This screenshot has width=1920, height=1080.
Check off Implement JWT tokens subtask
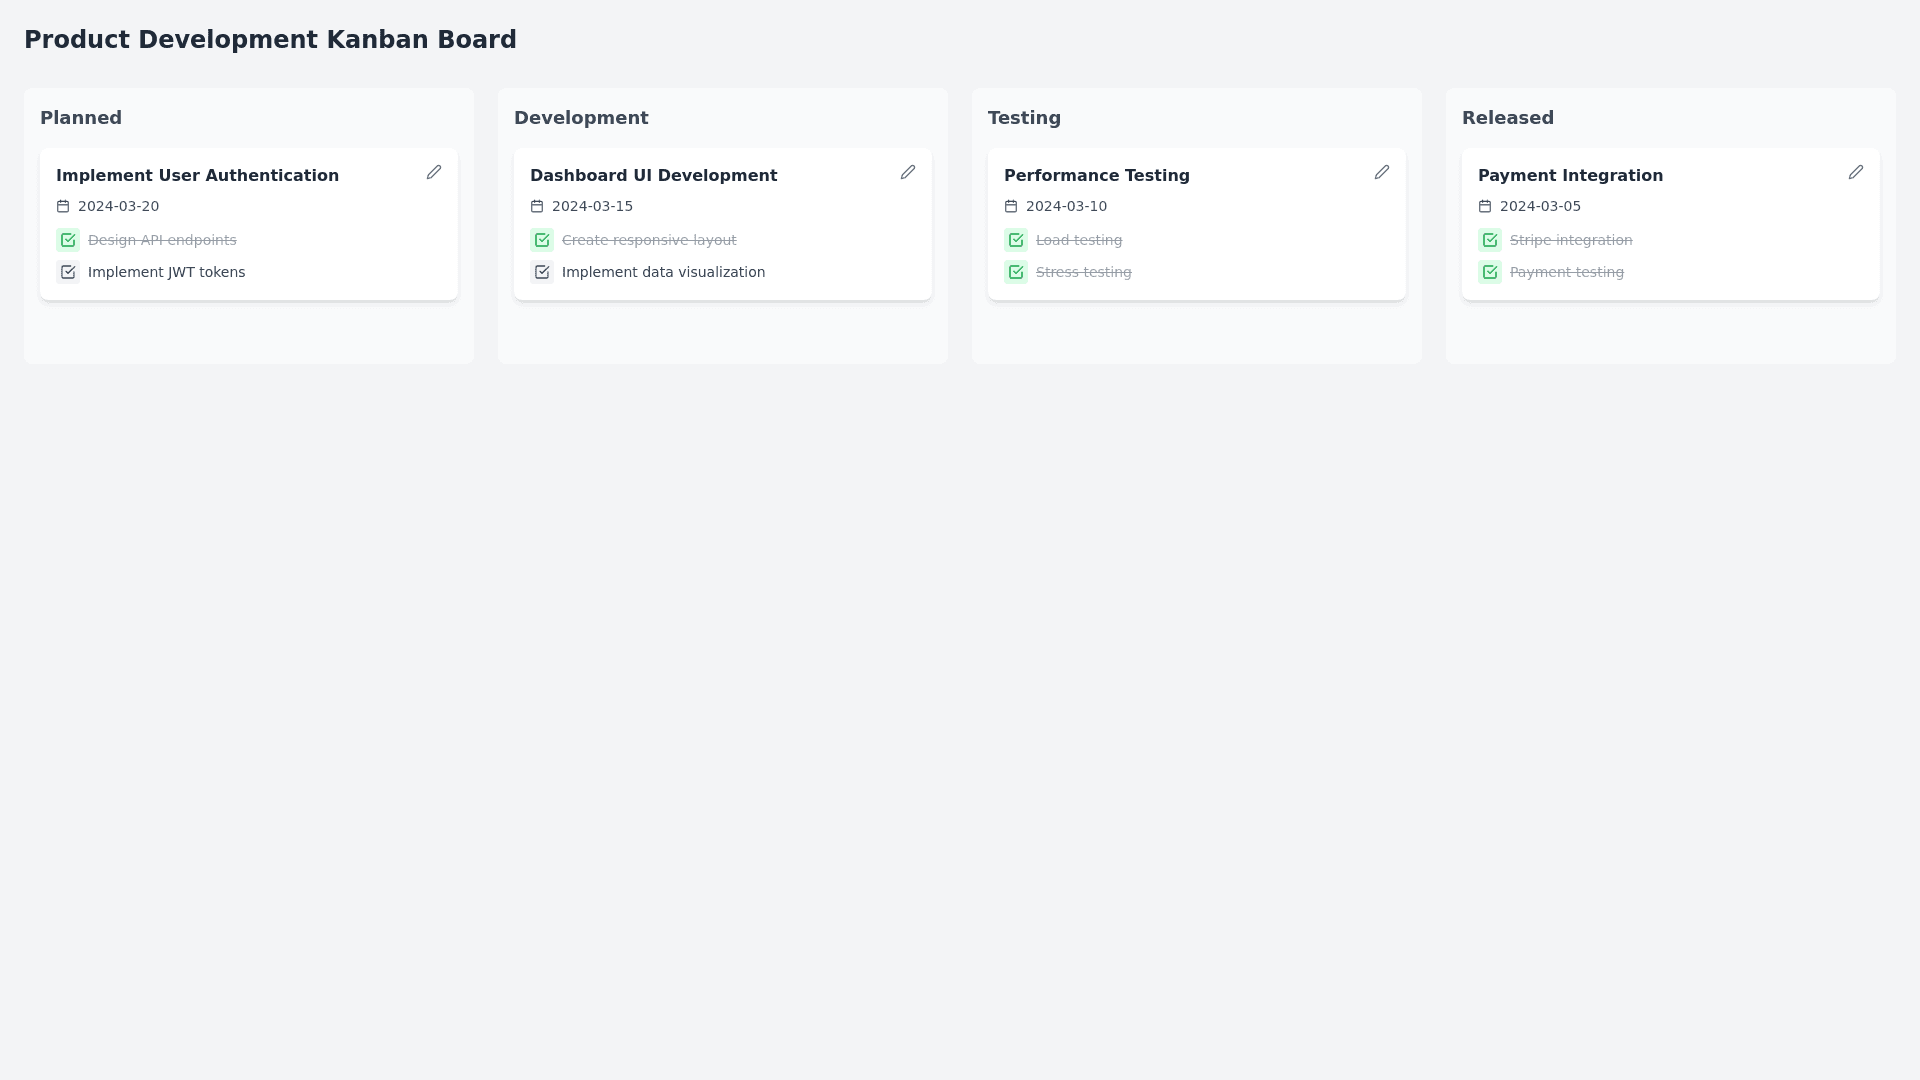68,272
